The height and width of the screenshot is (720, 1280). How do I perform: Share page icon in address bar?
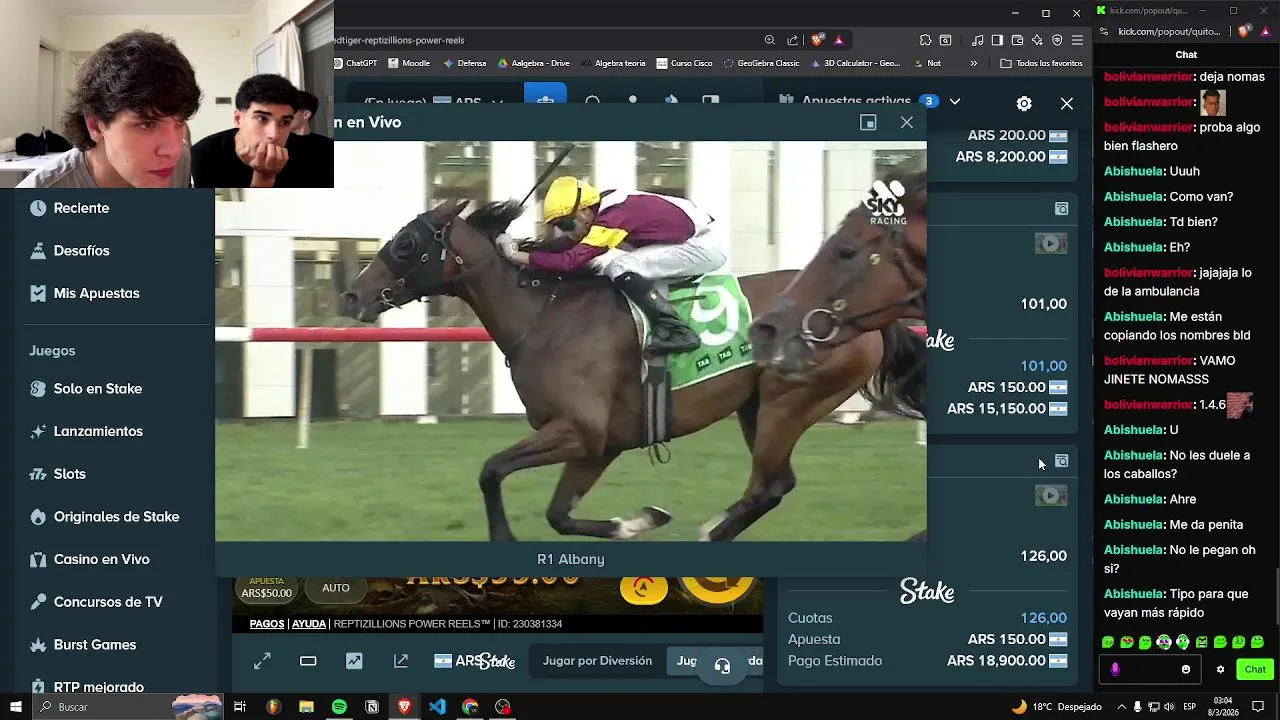pos(793,40)
